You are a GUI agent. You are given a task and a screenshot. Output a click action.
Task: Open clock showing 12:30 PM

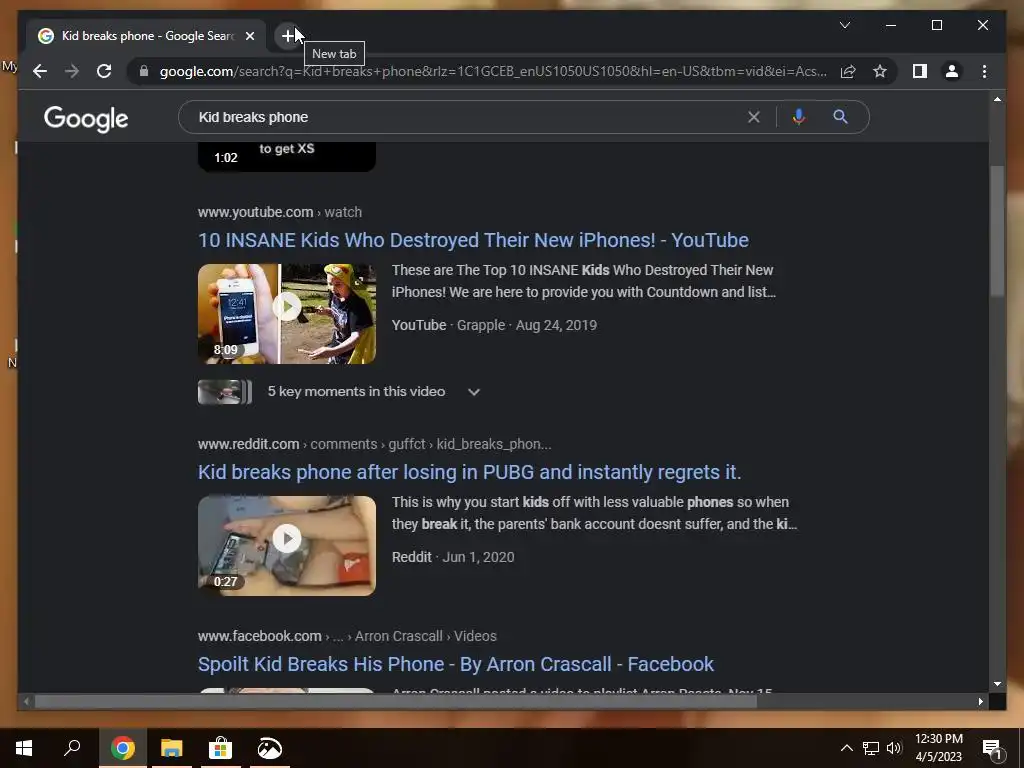click(x=938, y=748)
